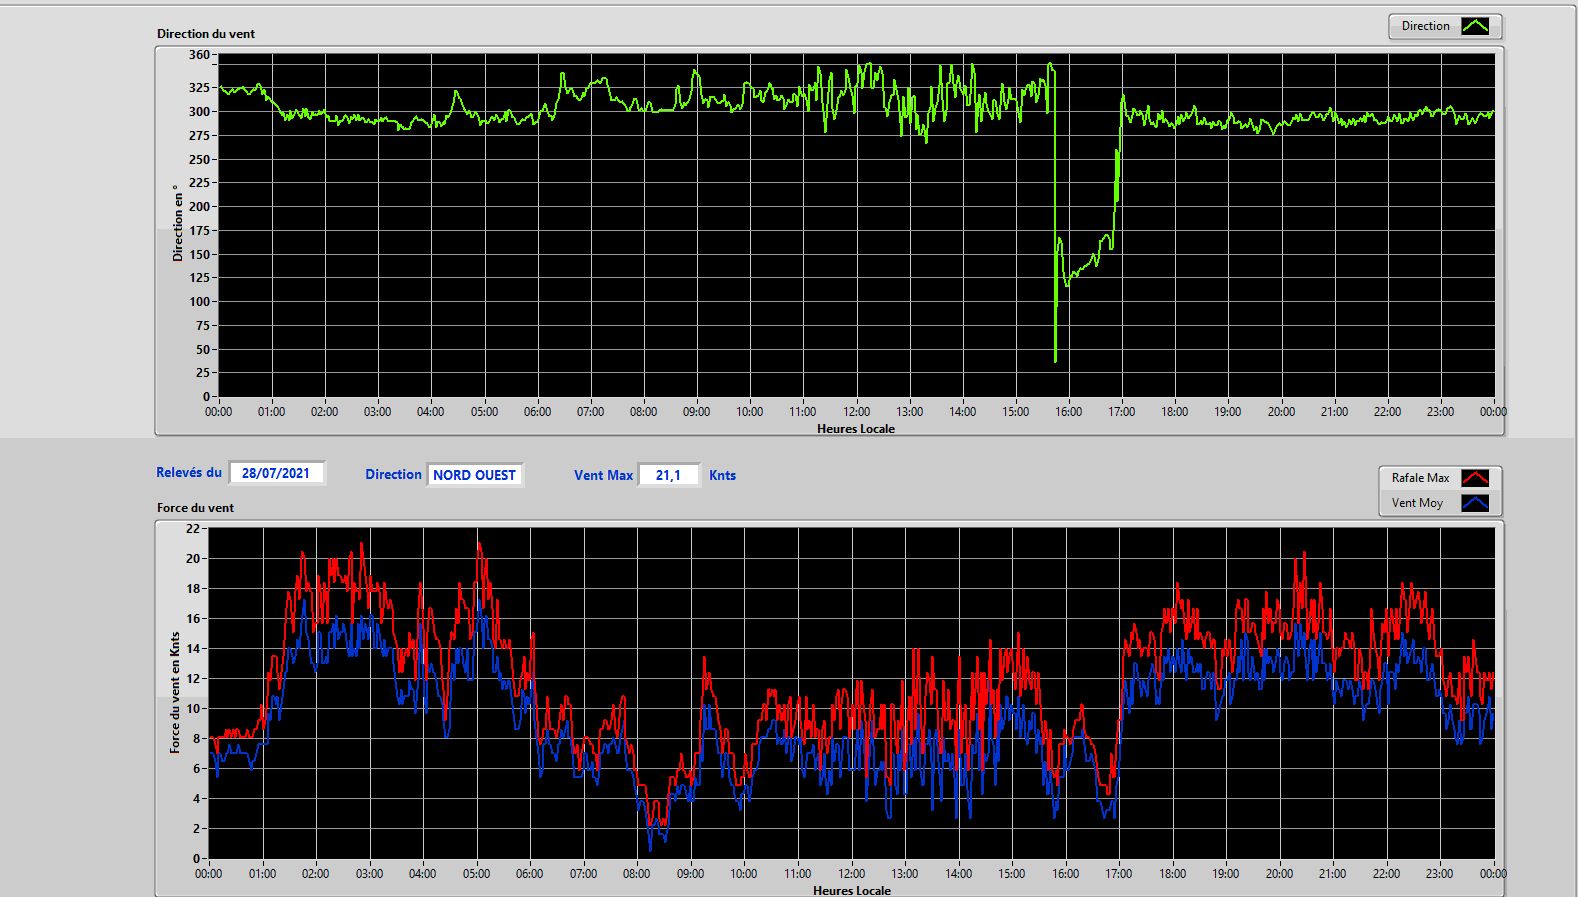The width and height of the screenshot is (1578, 897).
Task: Click the red Rafale Max legend icon
Action: [1475, 478]
